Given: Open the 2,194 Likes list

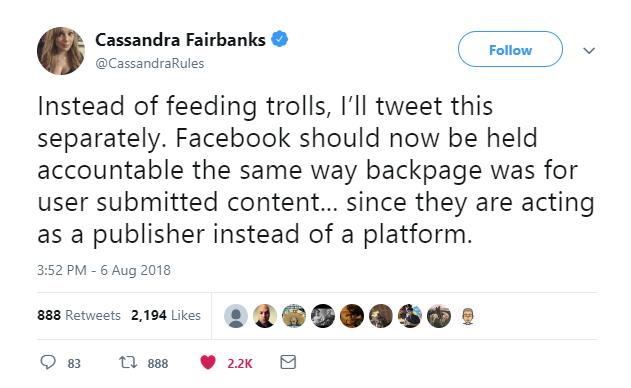Looking at the screenshot, I should coord(166,315).
